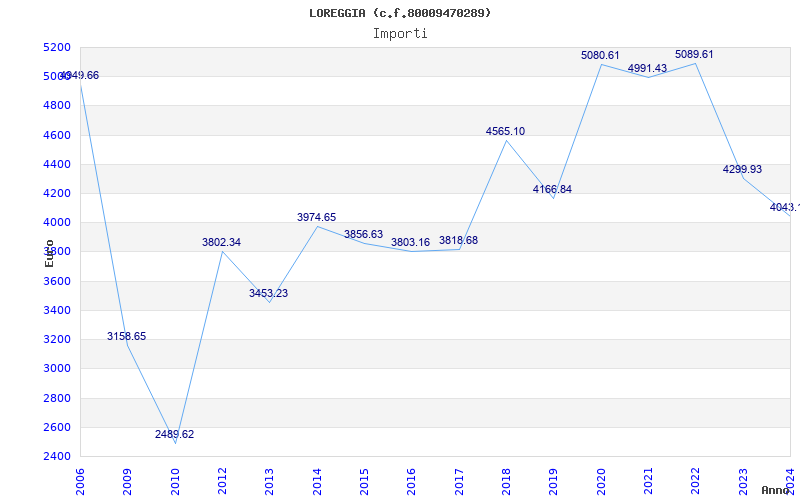Click the y-axis tick 4400
This screenshot has width=800, height=500.
(57, 164)
